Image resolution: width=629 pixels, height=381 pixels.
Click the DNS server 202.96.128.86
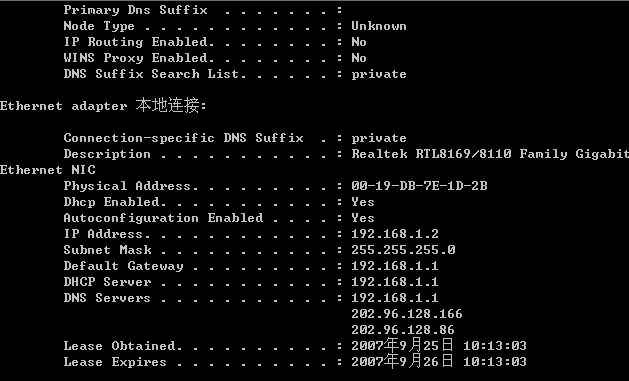click(403, 330)
